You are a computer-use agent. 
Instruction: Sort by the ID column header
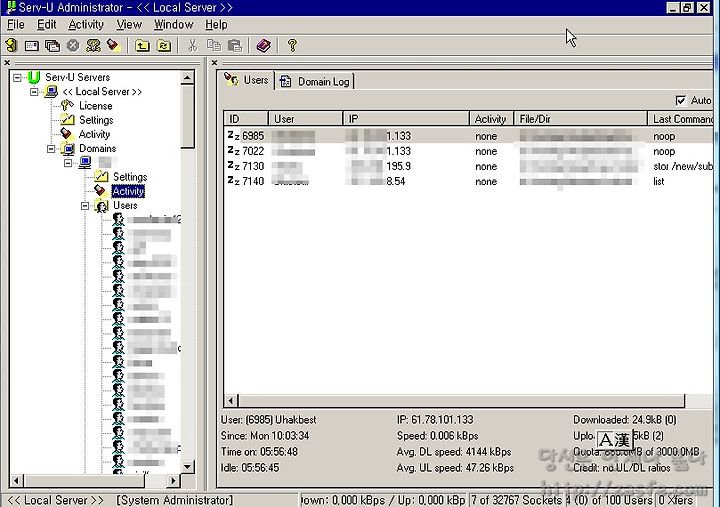(246, 119)
